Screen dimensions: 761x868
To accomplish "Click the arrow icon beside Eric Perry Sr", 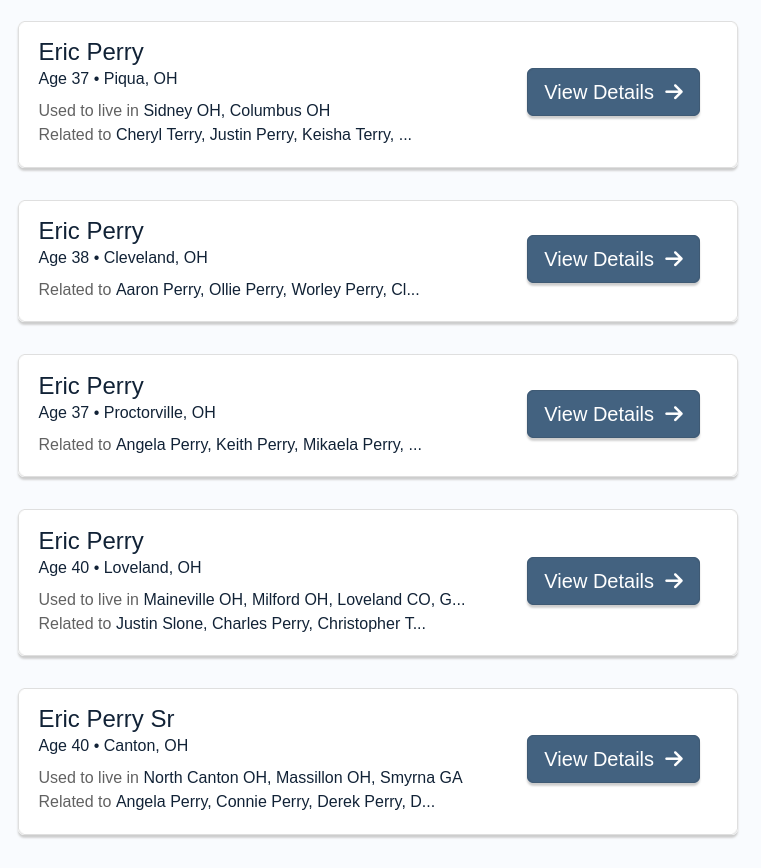I will pyautogui.click(x=674, y=759).
